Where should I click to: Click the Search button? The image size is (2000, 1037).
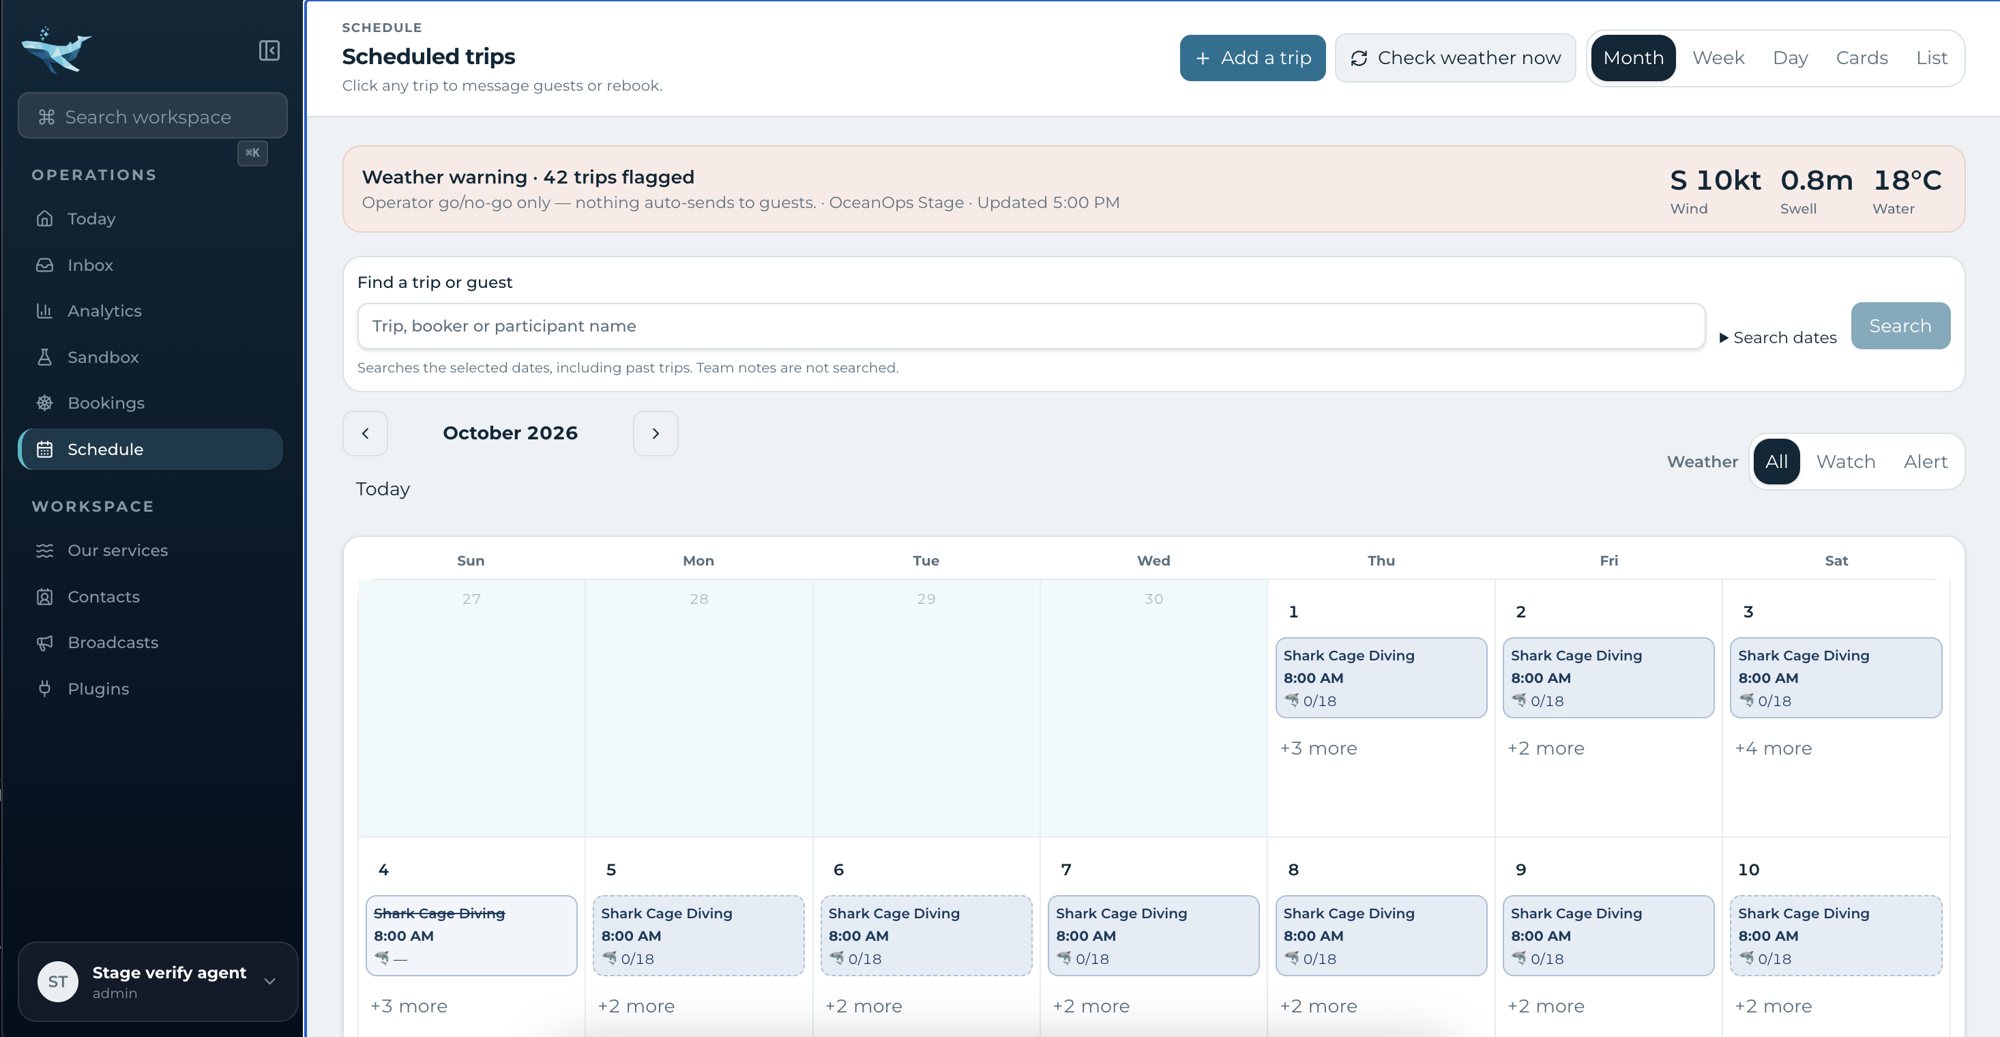point(1901,326)
